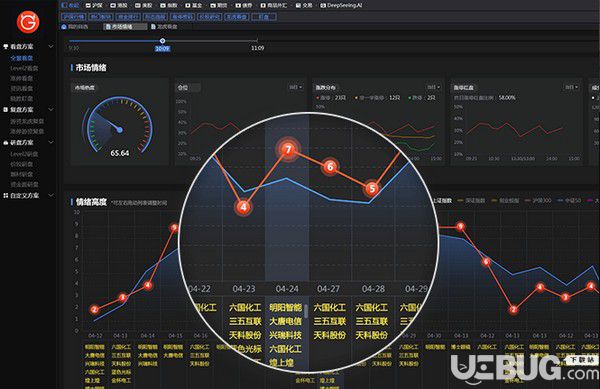Open the 当日 dropdown on the 仓位 chart
The width and height of the screenshot is (600, 389).
tap(296, 87)
